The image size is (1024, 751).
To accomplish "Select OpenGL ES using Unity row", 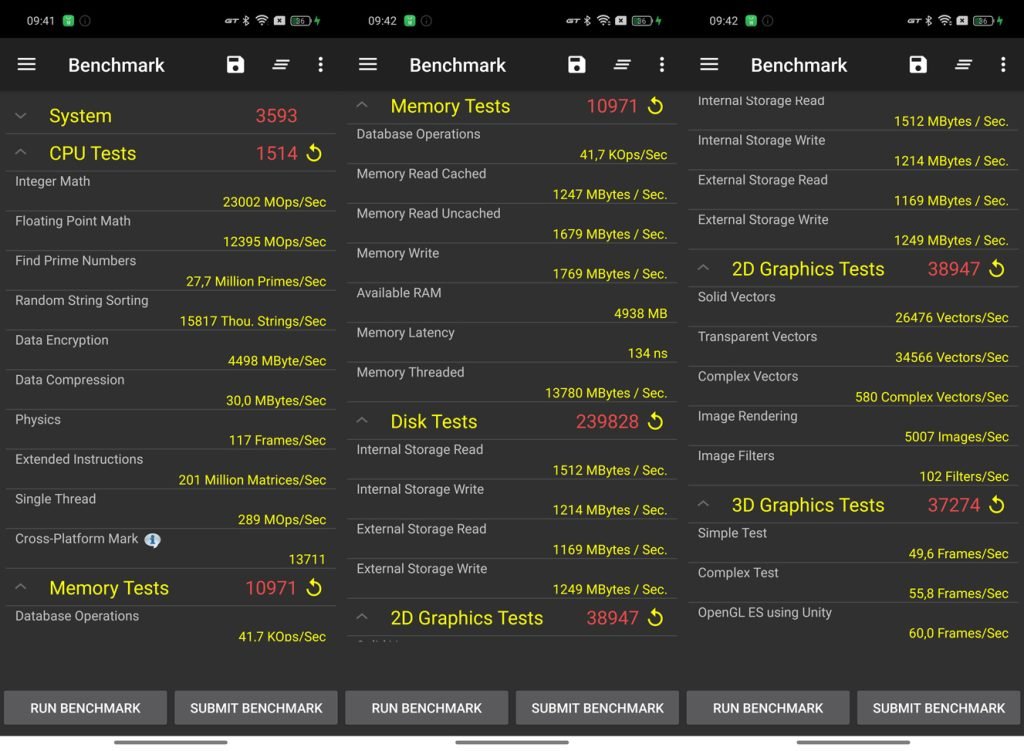I will 853,624.
